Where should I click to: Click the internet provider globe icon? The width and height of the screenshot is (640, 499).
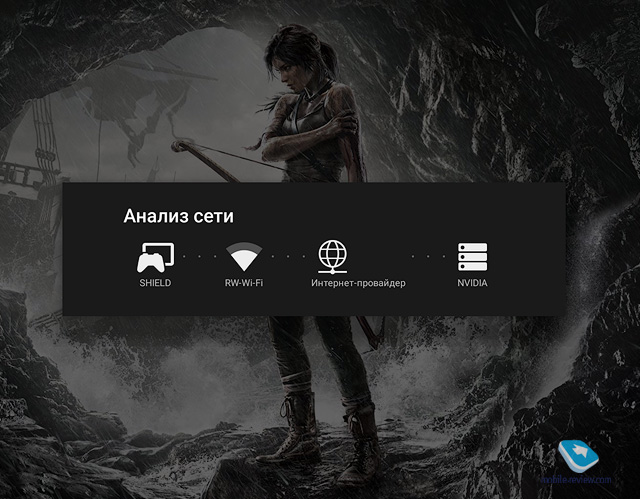(x=333, y=257)
